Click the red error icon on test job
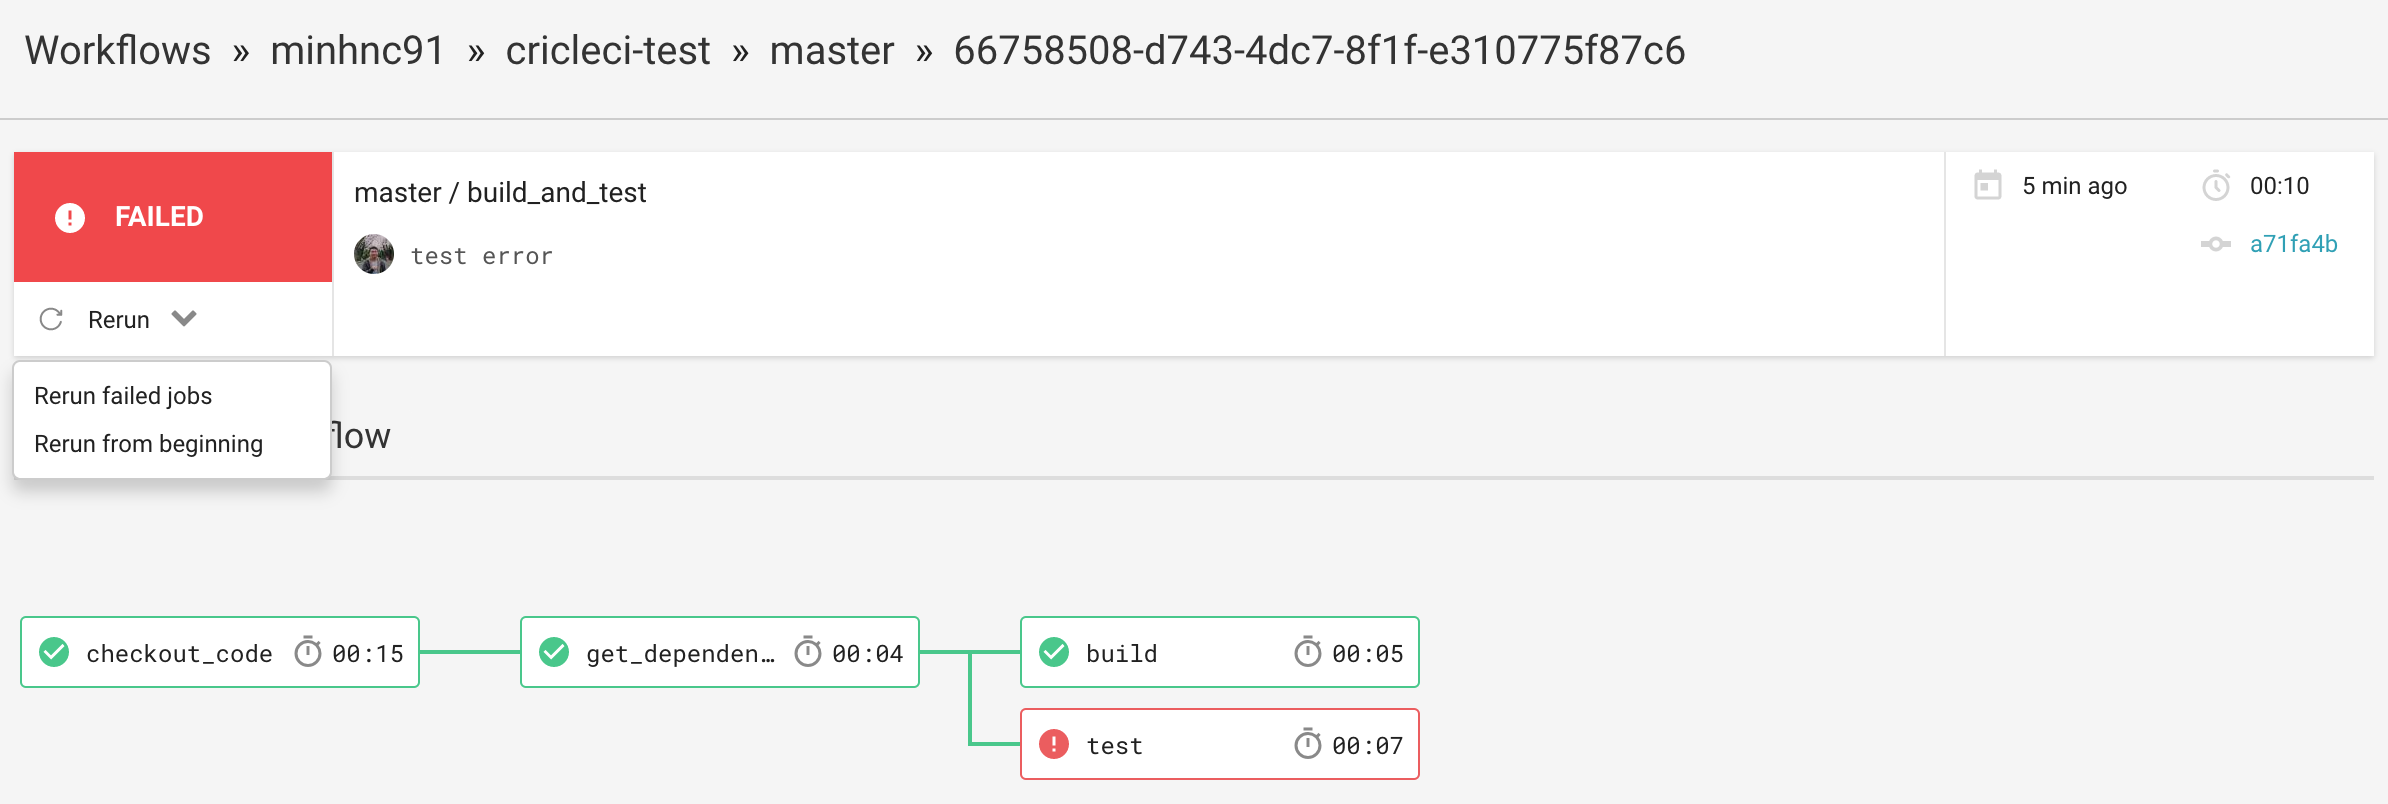The image size is (2388, 804). tap(1054, 744)
